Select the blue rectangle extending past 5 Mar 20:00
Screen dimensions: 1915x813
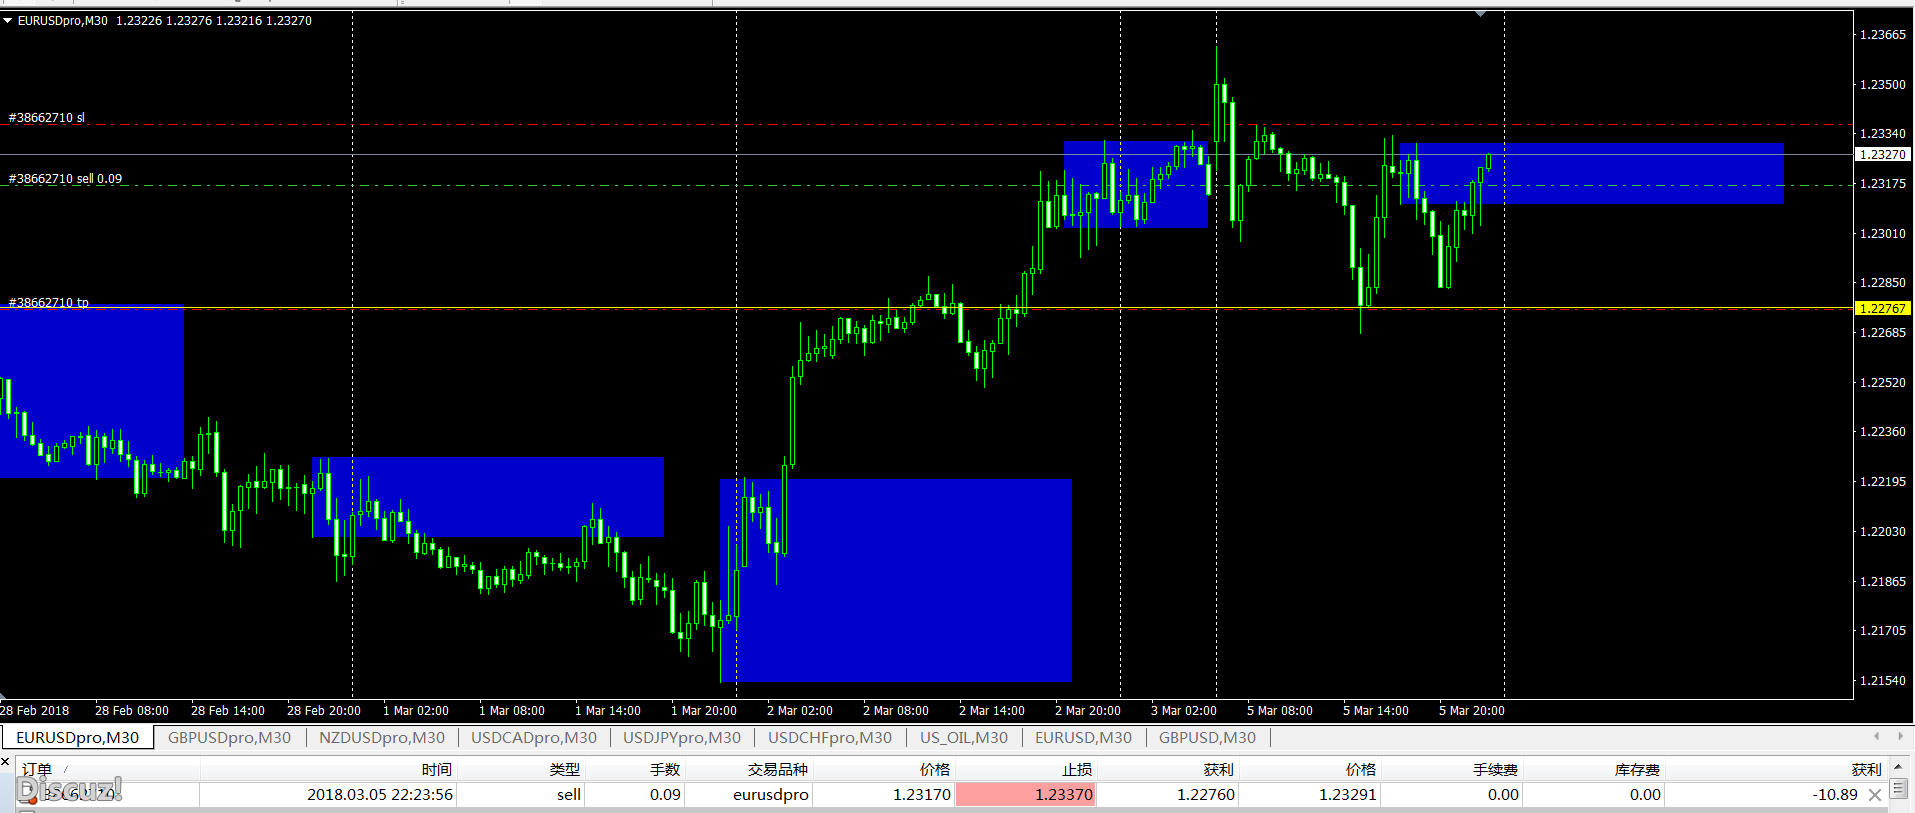1592,173
